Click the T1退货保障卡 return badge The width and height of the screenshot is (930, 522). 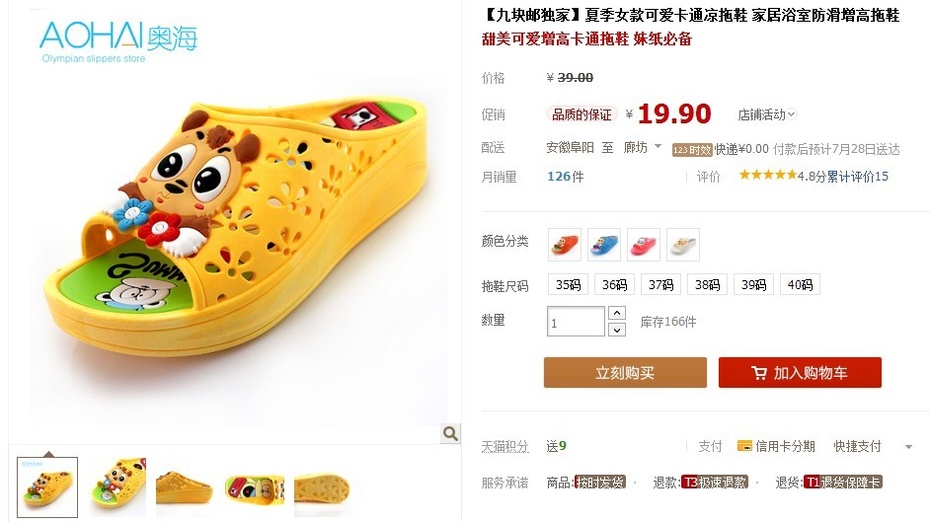(x=843, y=482)
